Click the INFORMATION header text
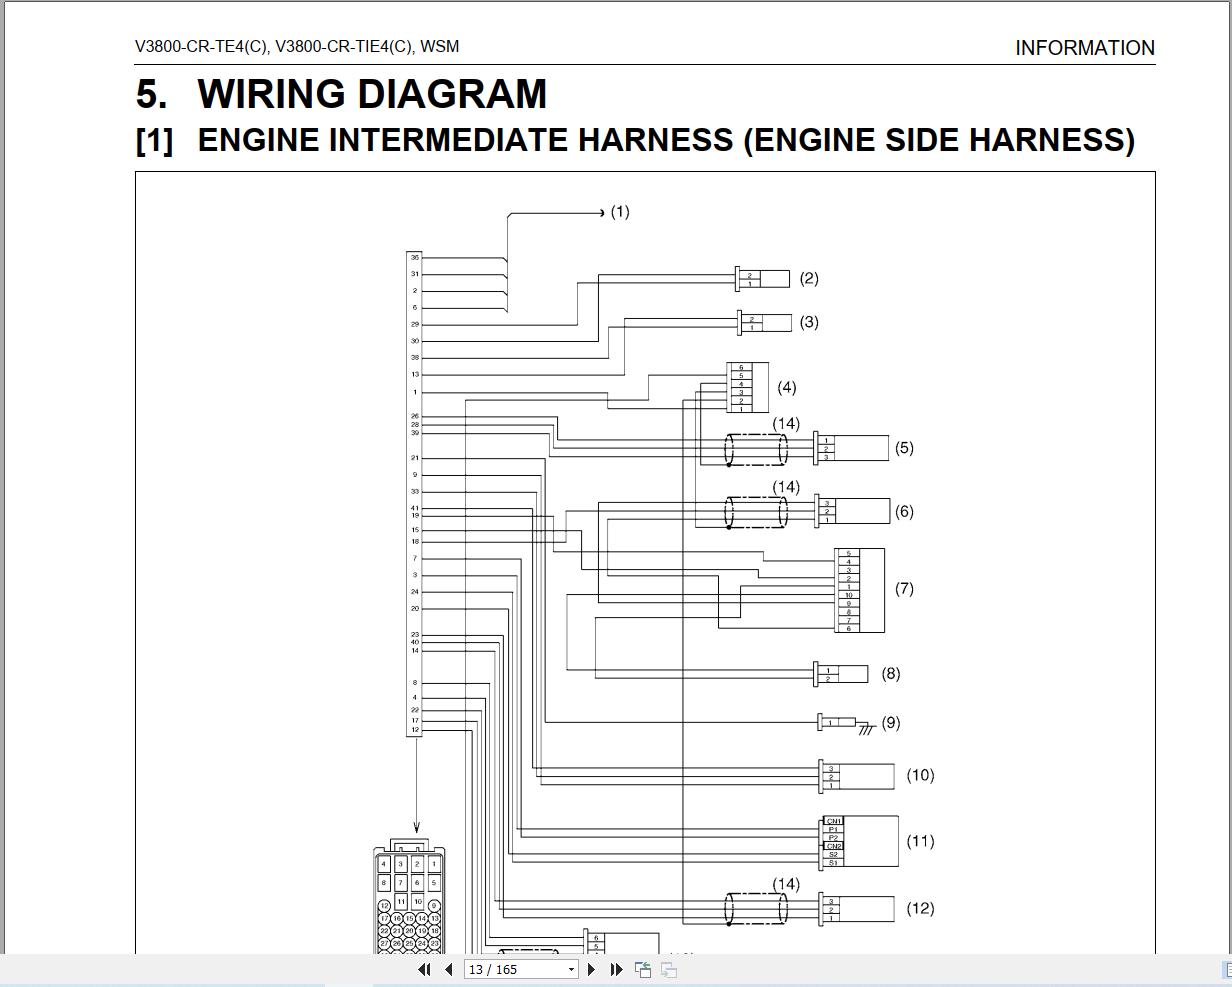 pos(1085,48)
